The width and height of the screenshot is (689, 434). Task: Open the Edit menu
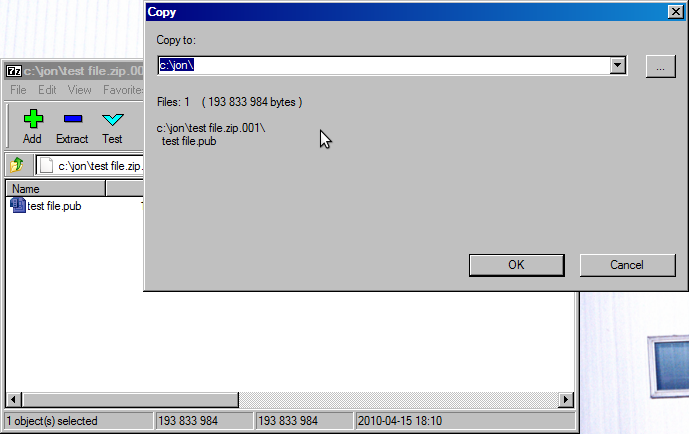[x=47, y=90]
